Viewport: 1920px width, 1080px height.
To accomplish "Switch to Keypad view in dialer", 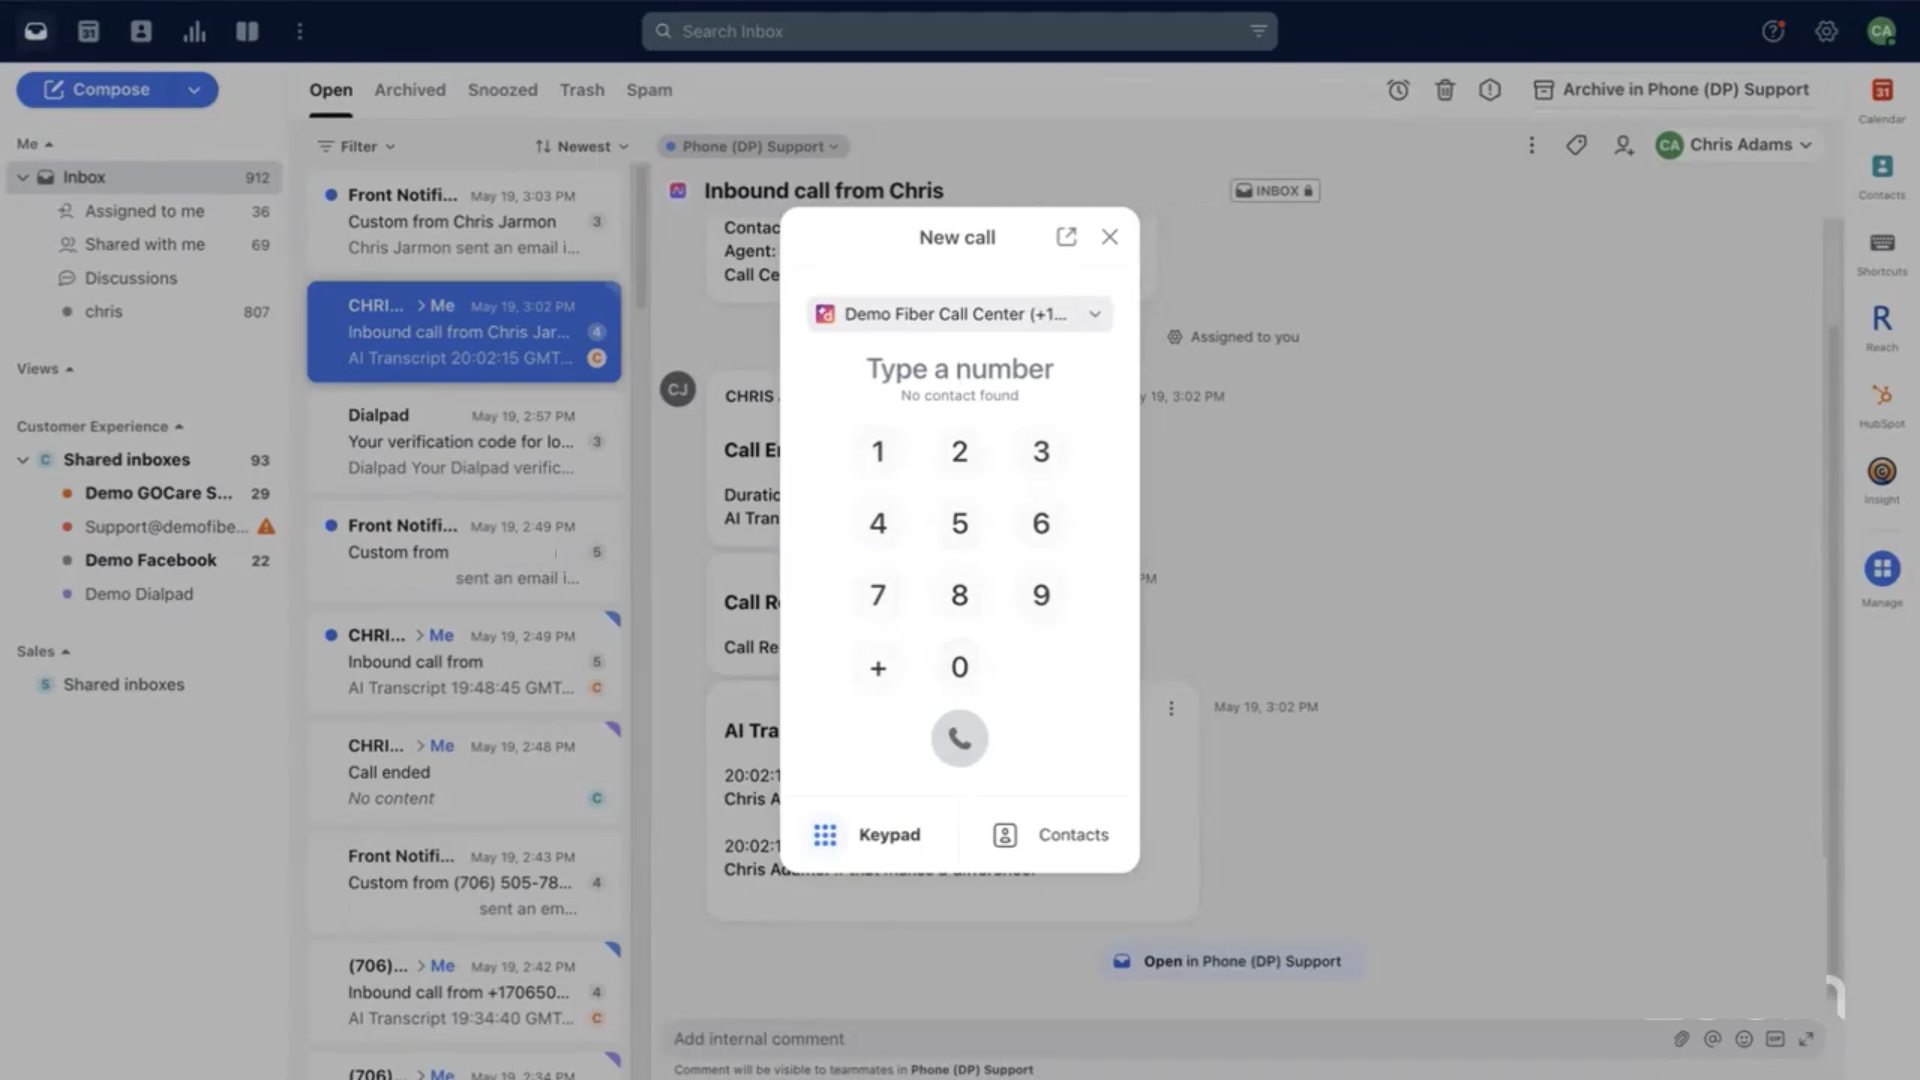I will (868, 835).
